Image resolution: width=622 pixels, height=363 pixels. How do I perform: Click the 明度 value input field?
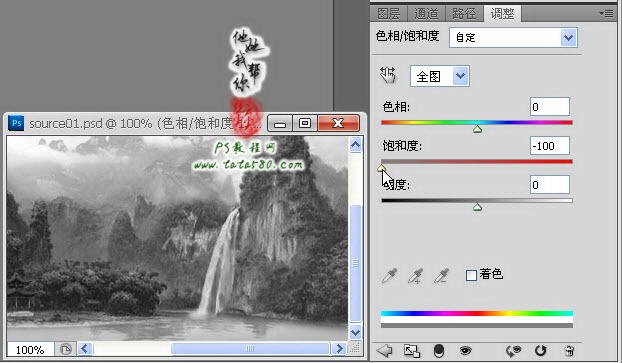click(x=549, y=184)
